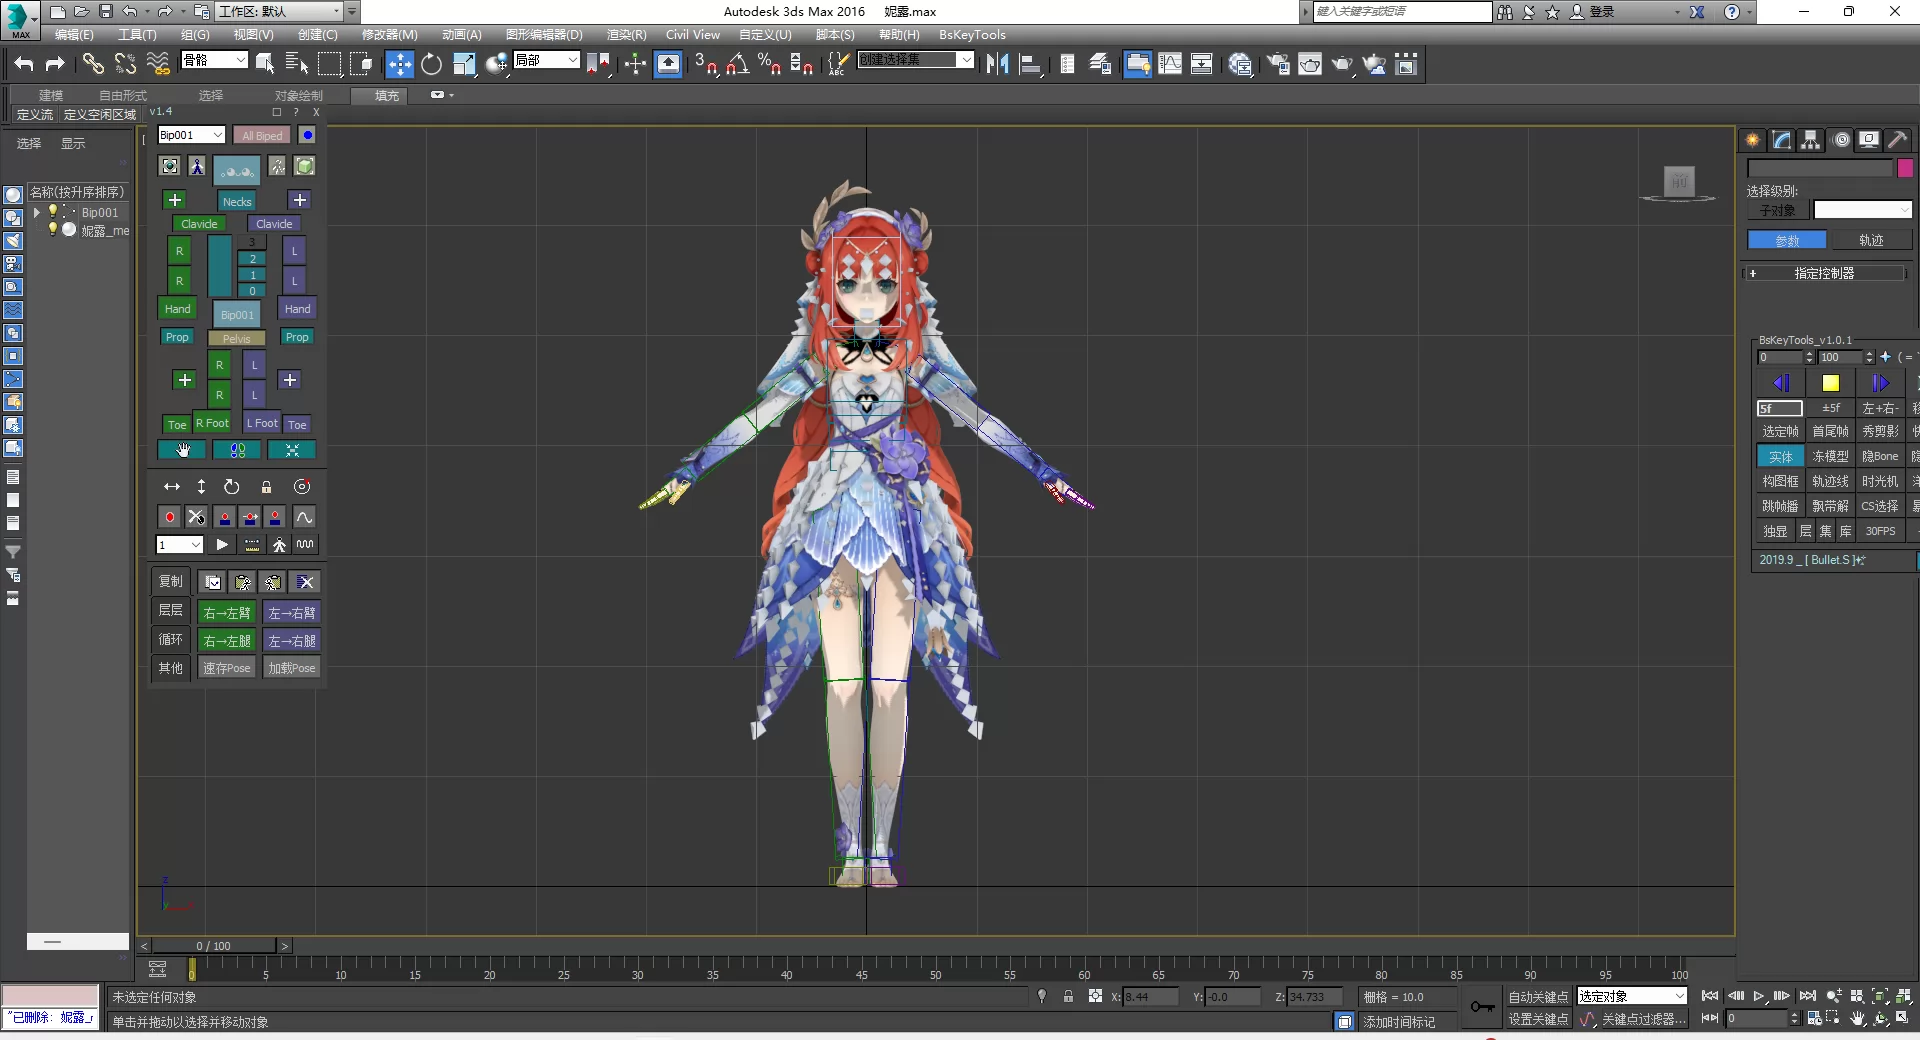This screenshot has height=1040, width=1920.
Task: Toggle the 自动关键点 auto key mode
Action: 1538,997
